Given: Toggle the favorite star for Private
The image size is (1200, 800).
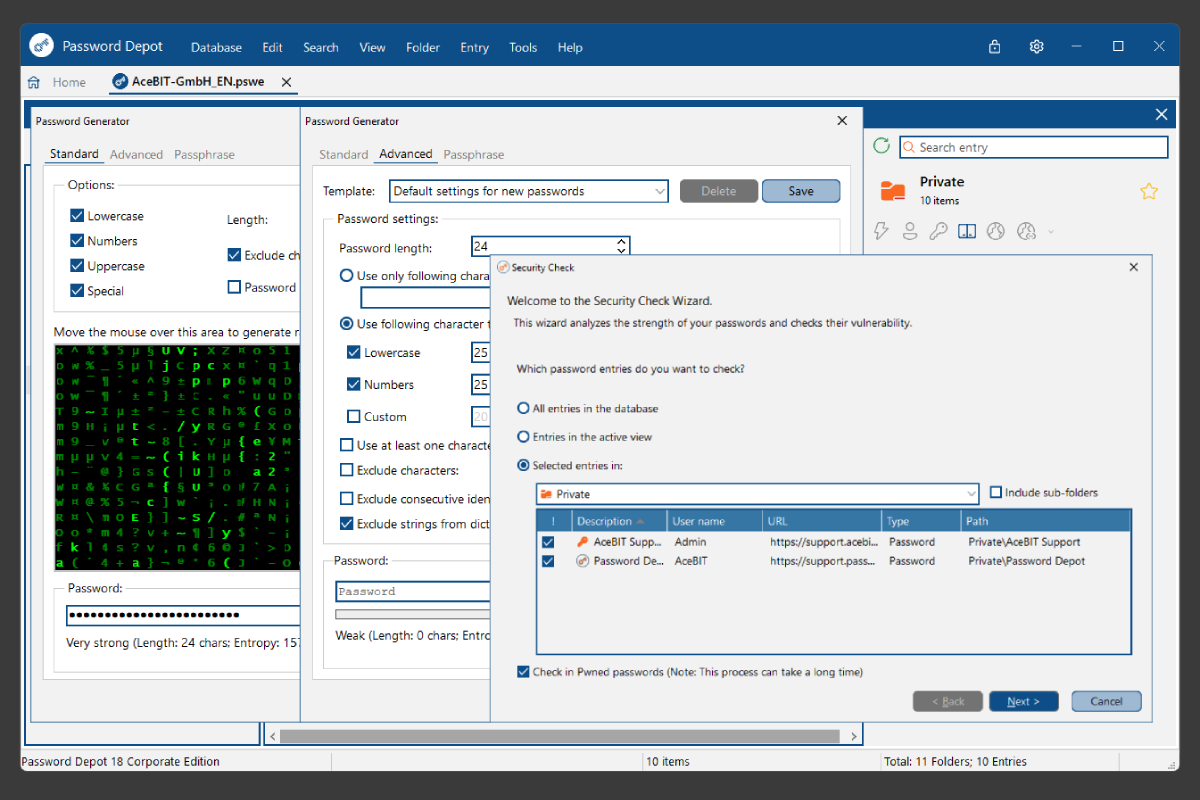Looking at the screenshot, I should coord(1149,191).
